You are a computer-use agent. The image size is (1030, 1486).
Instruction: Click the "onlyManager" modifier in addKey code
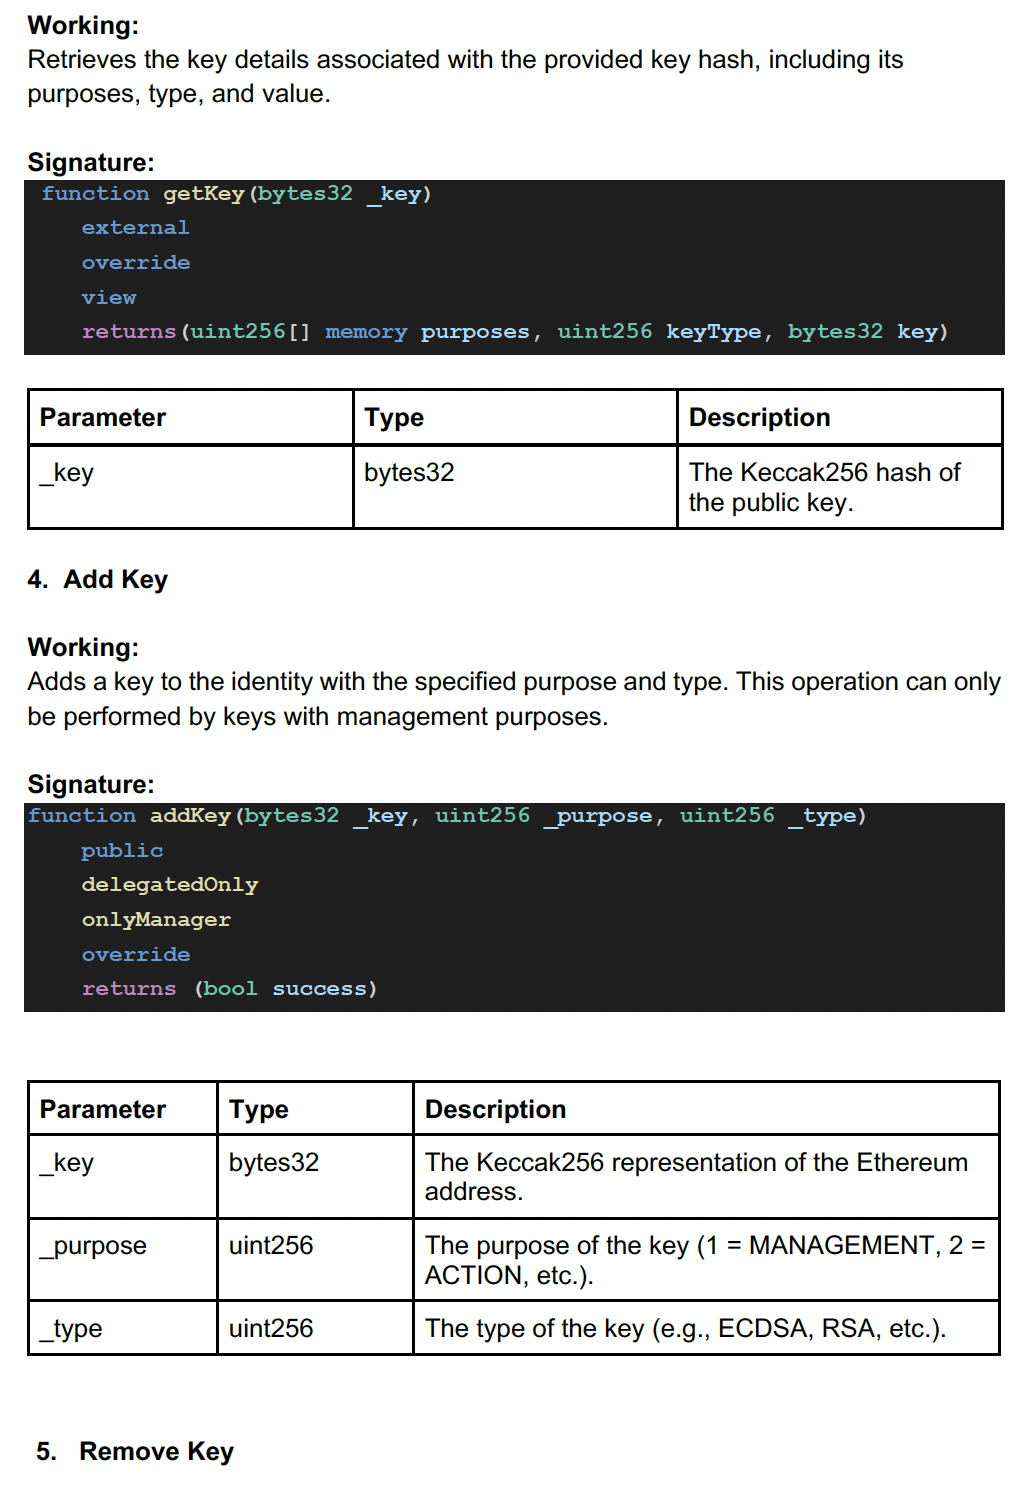156,920
